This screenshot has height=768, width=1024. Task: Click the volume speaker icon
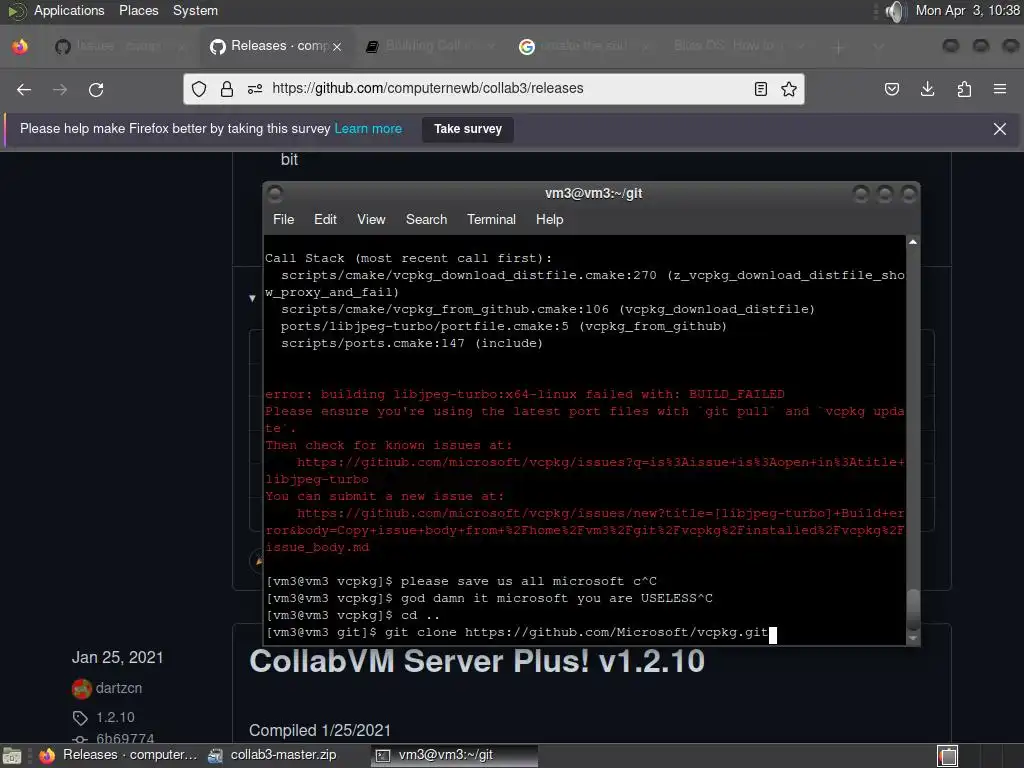coord(895,11)
